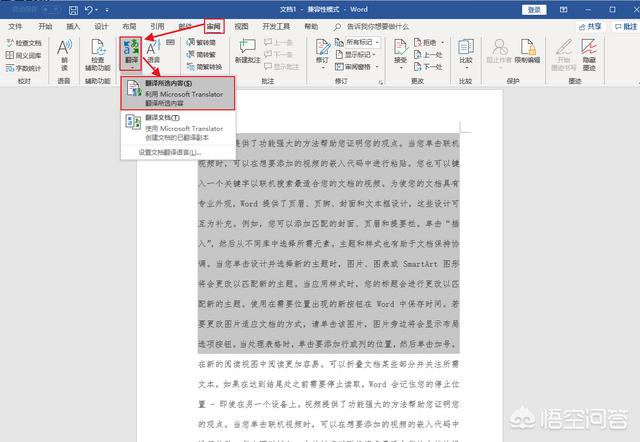Click 检查辅助功能 accessibility checker

click(x=98, y=55)
